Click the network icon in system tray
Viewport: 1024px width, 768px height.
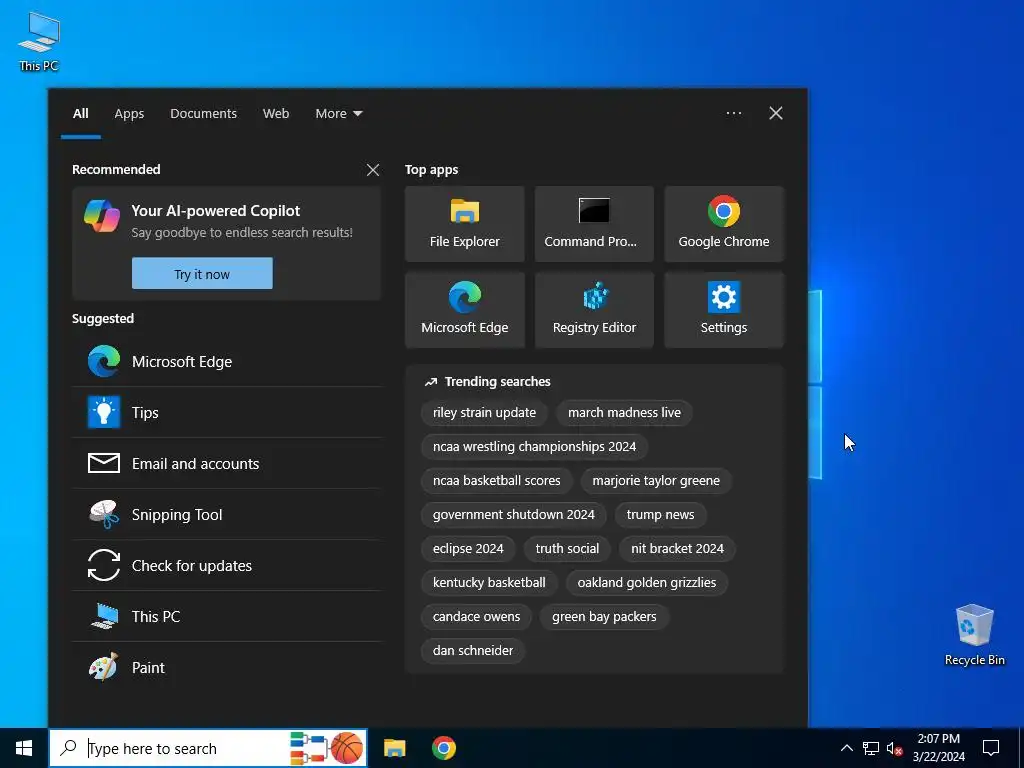(x=871, y=748)
